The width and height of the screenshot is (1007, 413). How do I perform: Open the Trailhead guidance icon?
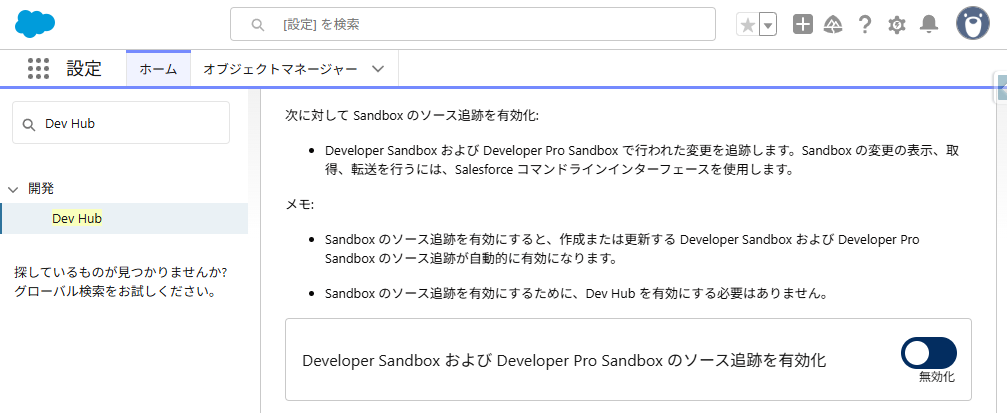pos(833,24)
